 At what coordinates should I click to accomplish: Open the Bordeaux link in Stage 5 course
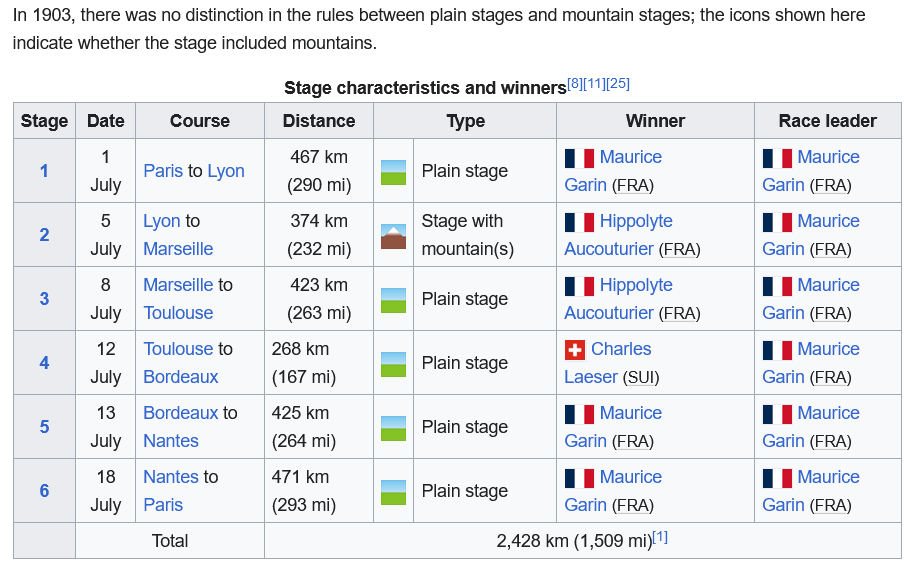pos(180,413)
